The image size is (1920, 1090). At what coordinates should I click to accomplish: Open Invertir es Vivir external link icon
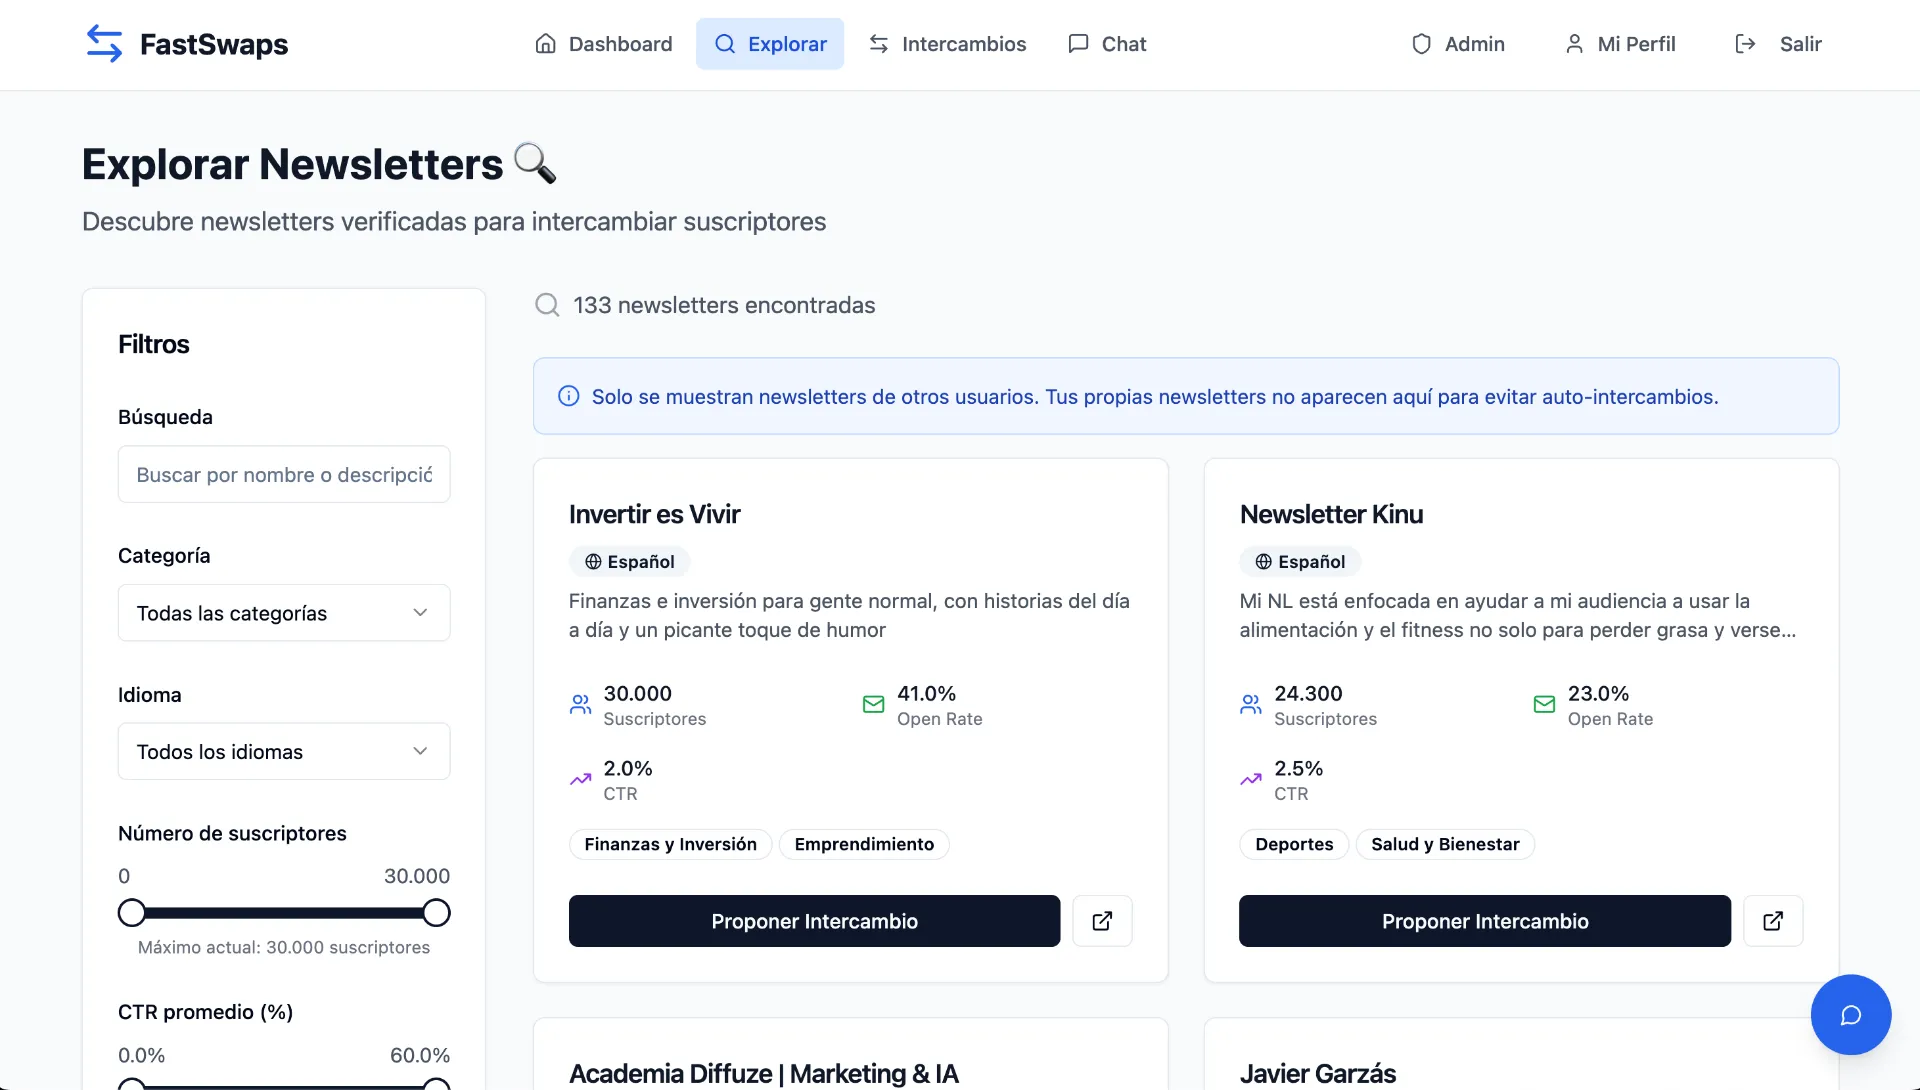coord(1102,921)
